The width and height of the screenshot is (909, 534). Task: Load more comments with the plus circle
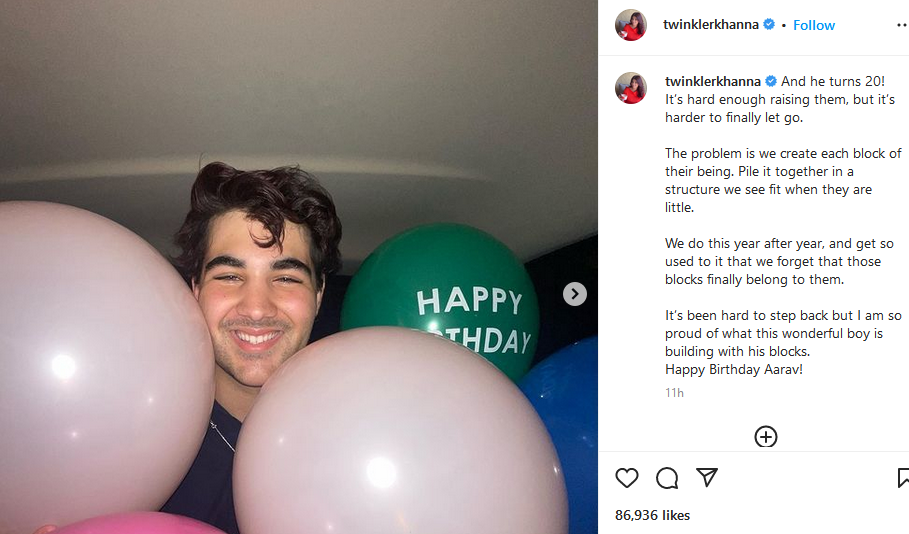tap(766, 437)
